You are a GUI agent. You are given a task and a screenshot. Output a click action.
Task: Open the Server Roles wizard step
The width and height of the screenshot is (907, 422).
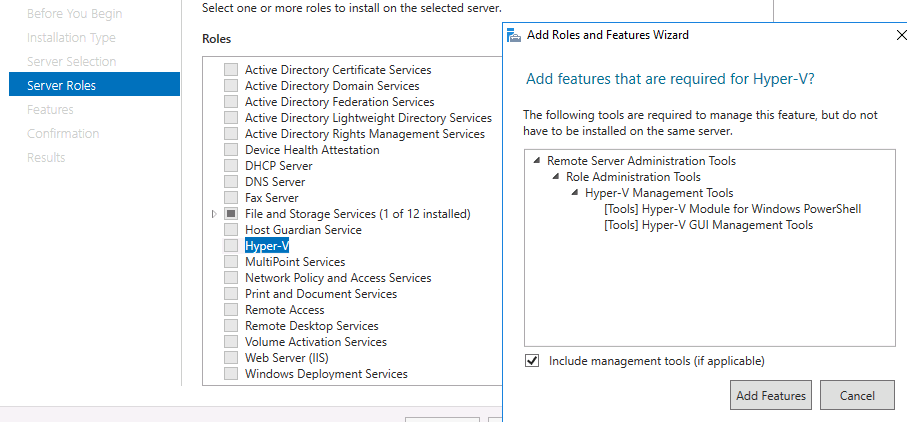(x=94, y=86)
